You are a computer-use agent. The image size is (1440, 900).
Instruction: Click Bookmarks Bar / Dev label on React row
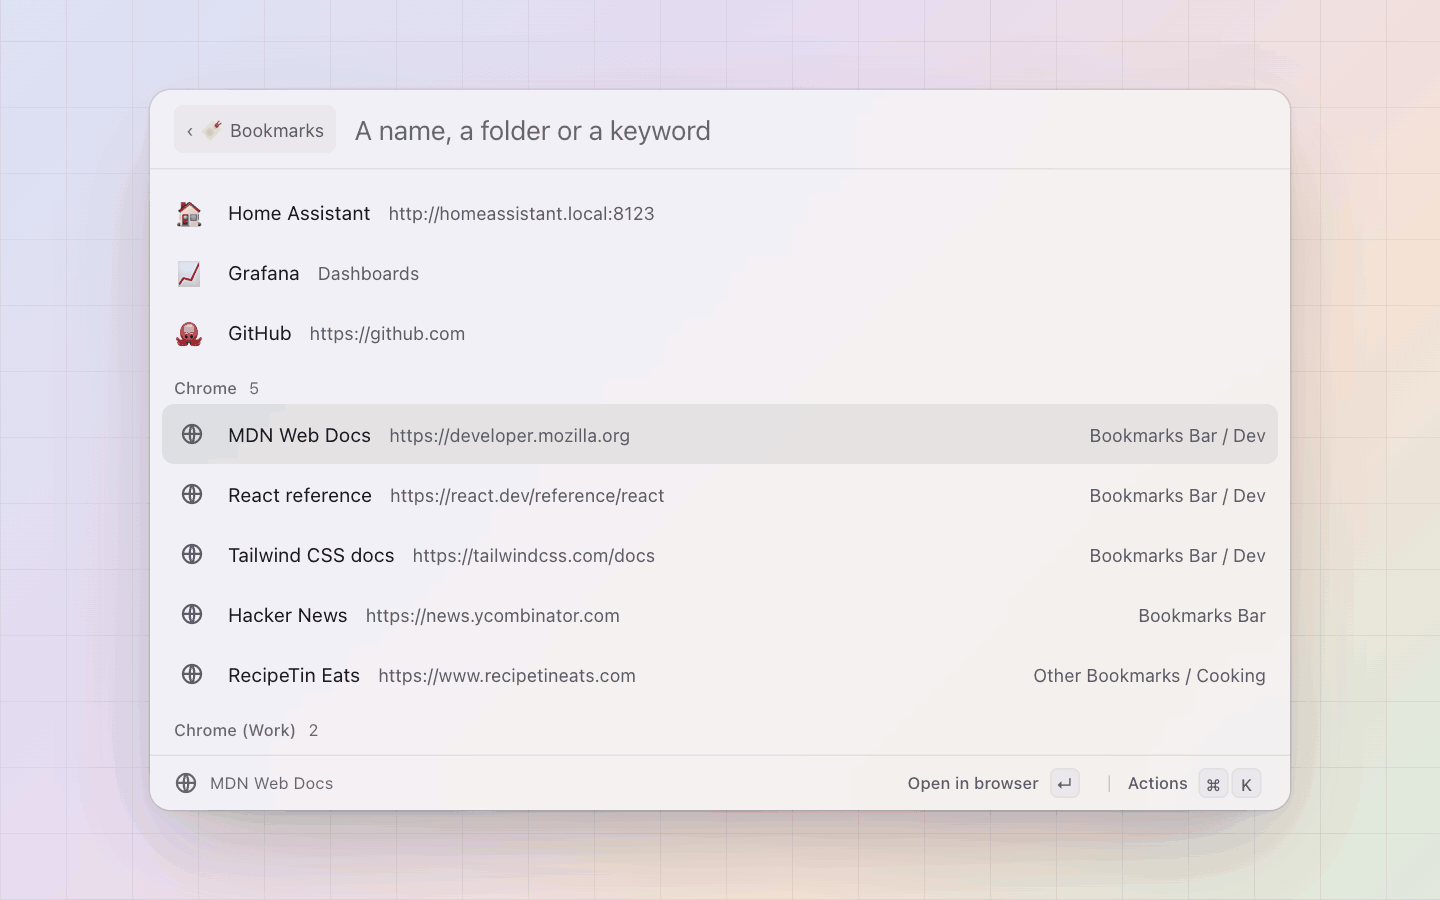[x=1177, y=496]
